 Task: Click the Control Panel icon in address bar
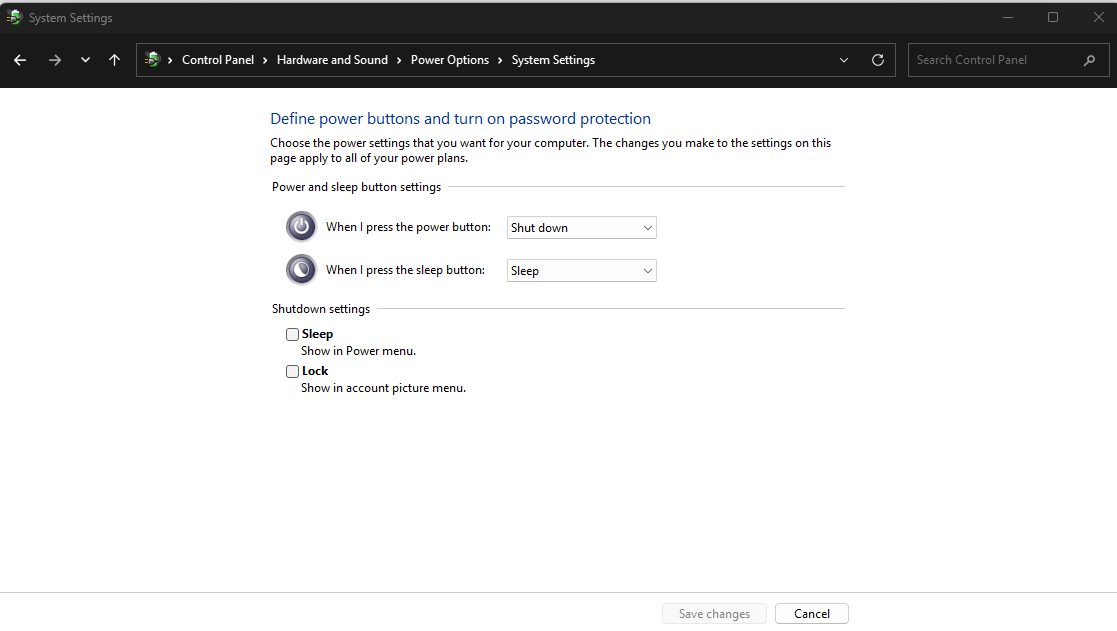(153, 60)
